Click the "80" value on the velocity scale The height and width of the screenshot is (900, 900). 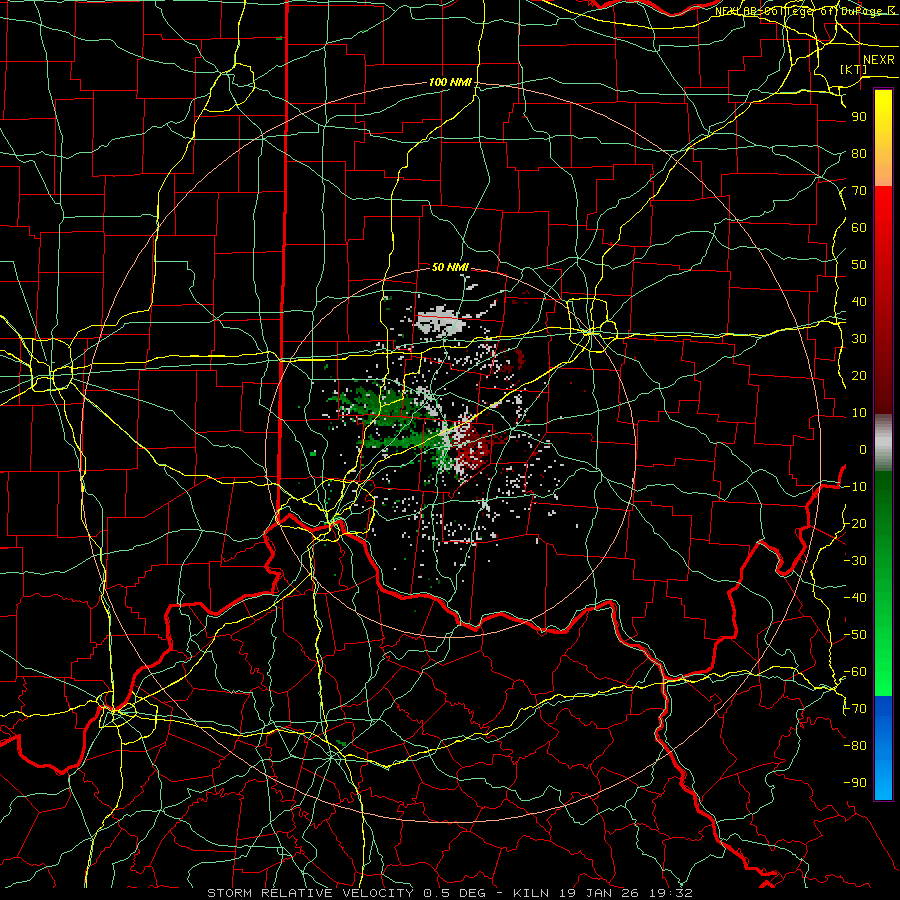[859, 154]
